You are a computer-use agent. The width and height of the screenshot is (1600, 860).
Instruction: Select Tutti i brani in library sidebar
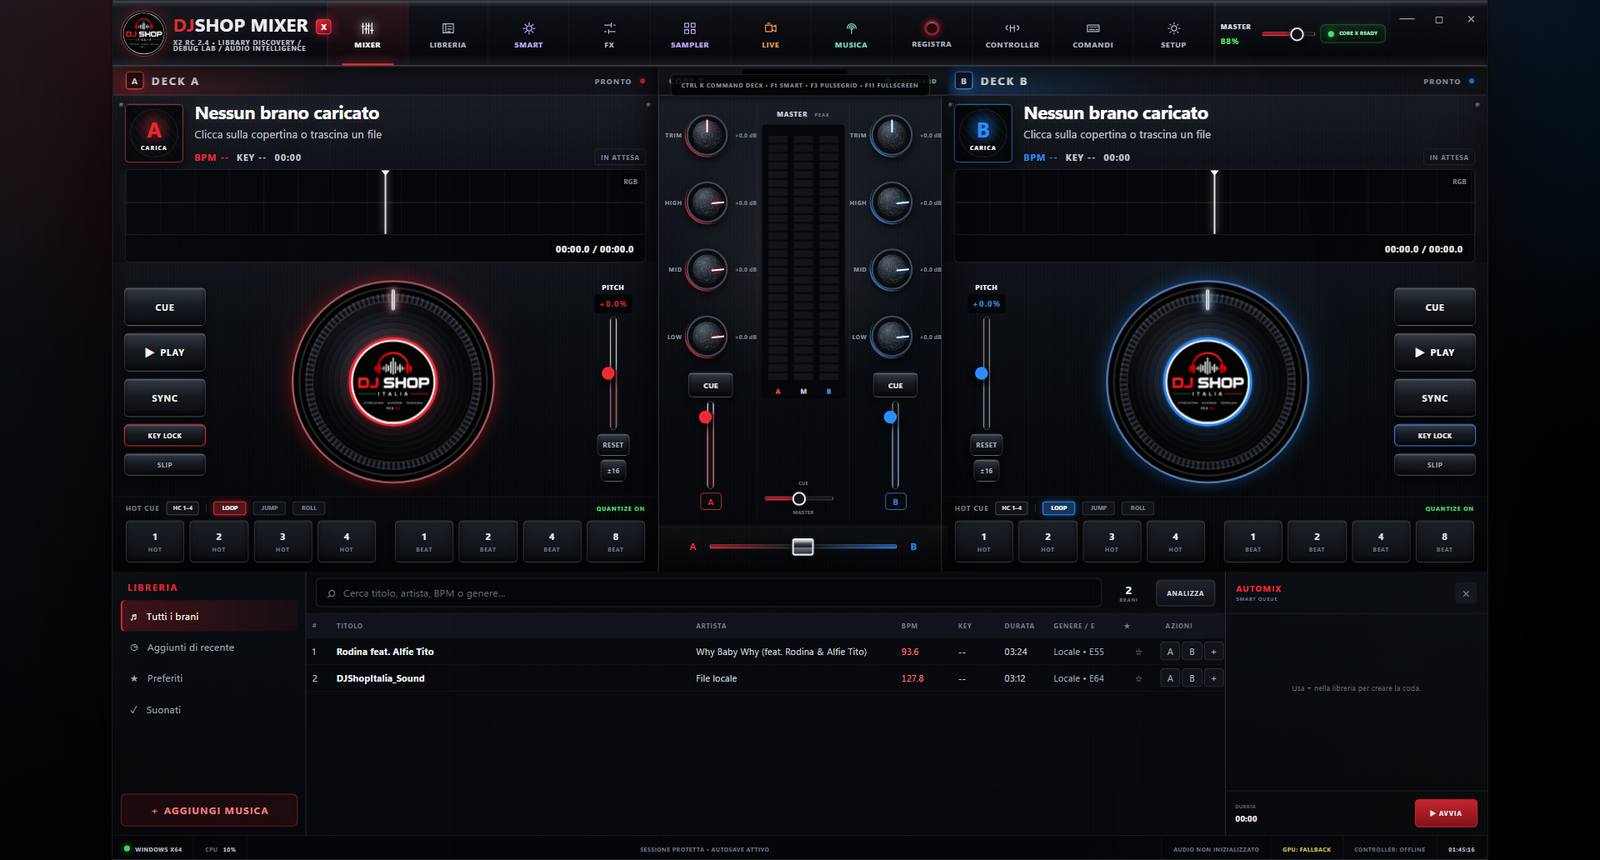pos(209,616)
